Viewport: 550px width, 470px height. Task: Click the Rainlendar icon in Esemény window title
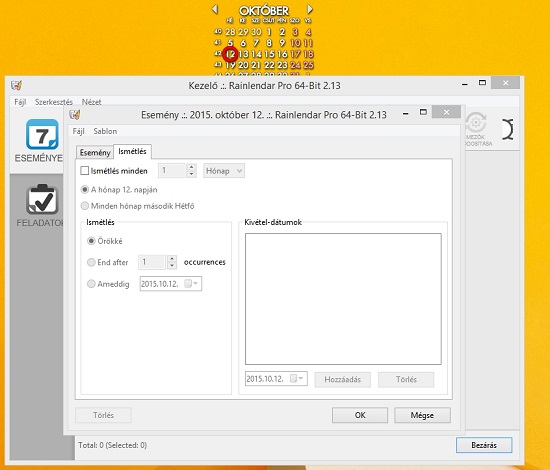coord(75,114)
